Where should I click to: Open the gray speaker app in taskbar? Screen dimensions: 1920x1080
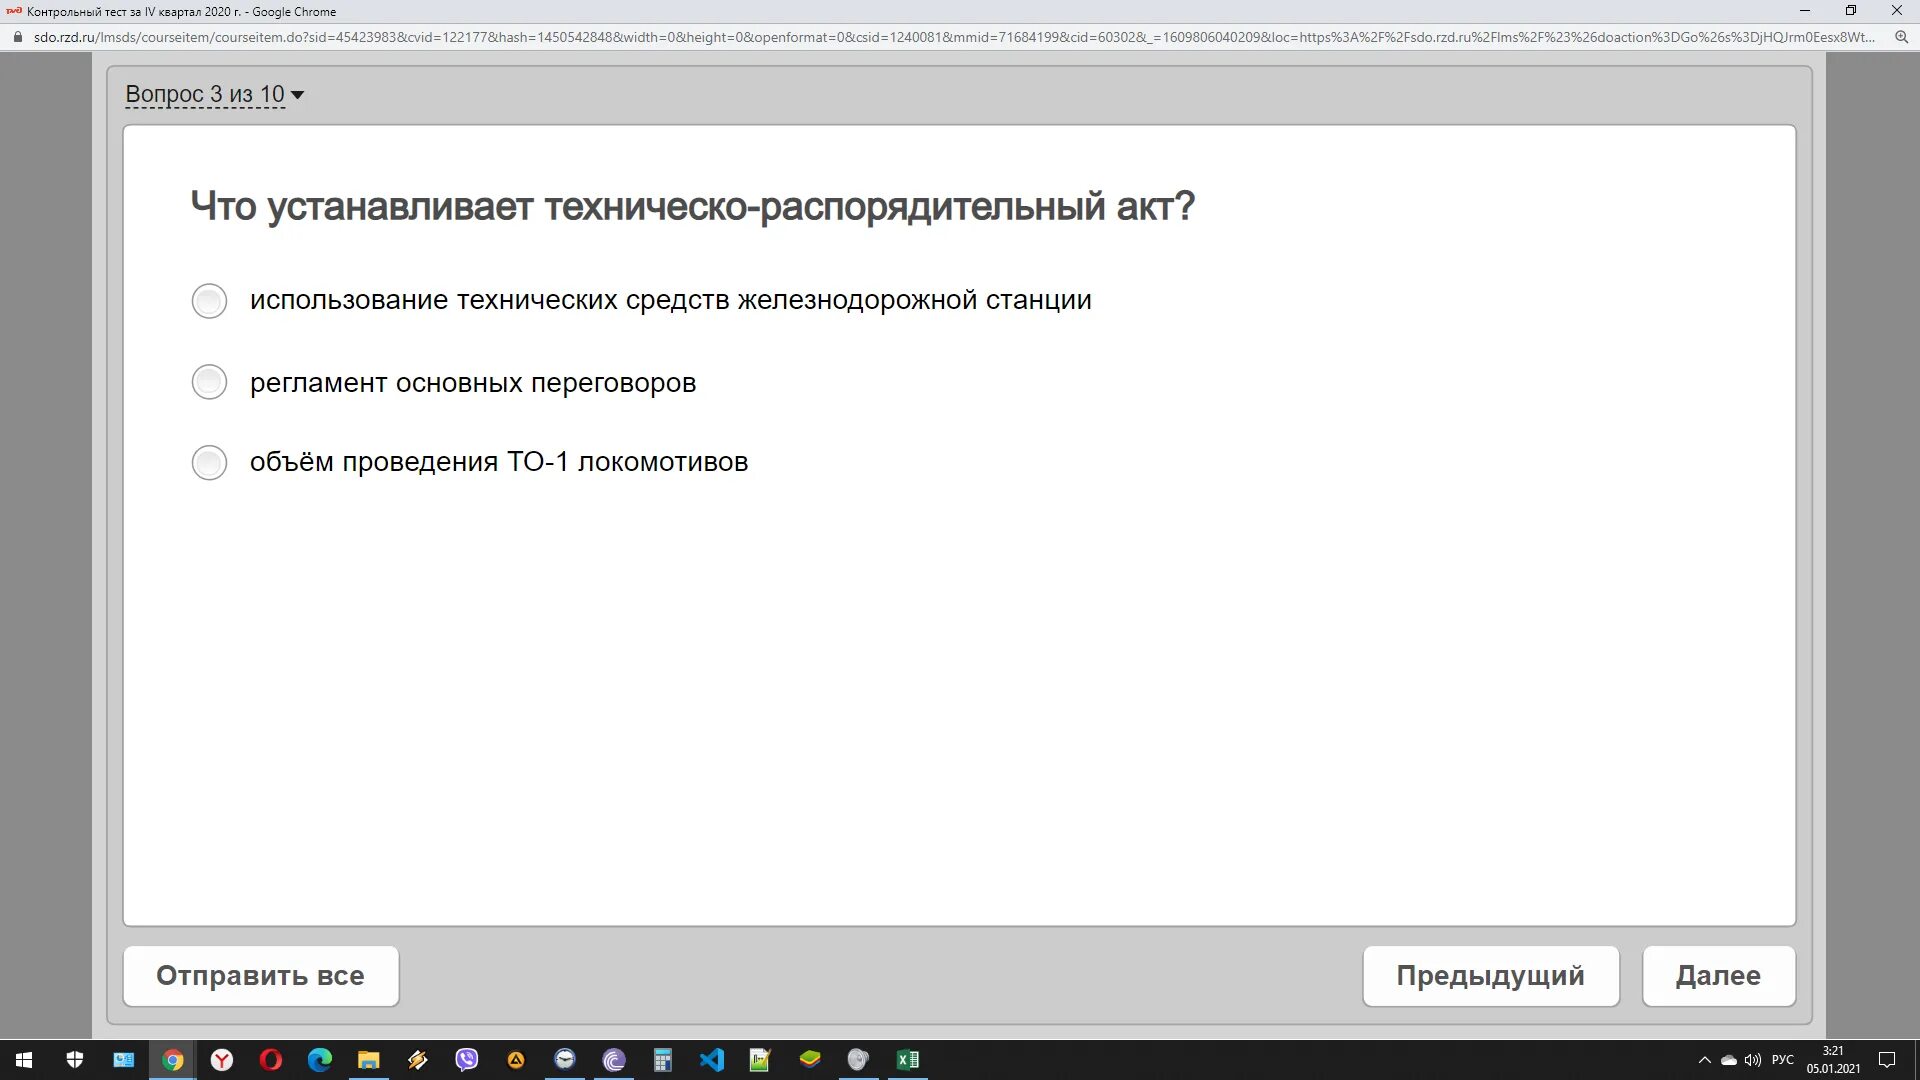tap(859, 1060)
